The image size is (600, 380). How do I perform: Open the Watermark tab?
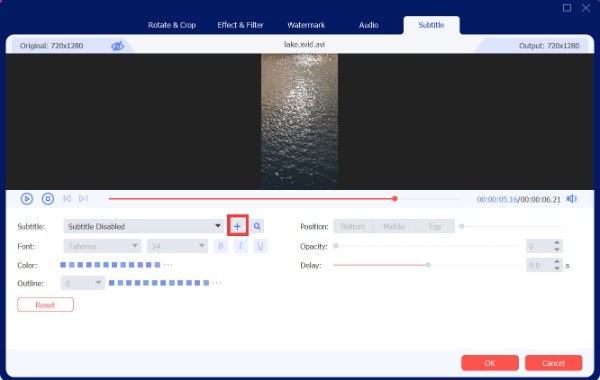[306, 25]
